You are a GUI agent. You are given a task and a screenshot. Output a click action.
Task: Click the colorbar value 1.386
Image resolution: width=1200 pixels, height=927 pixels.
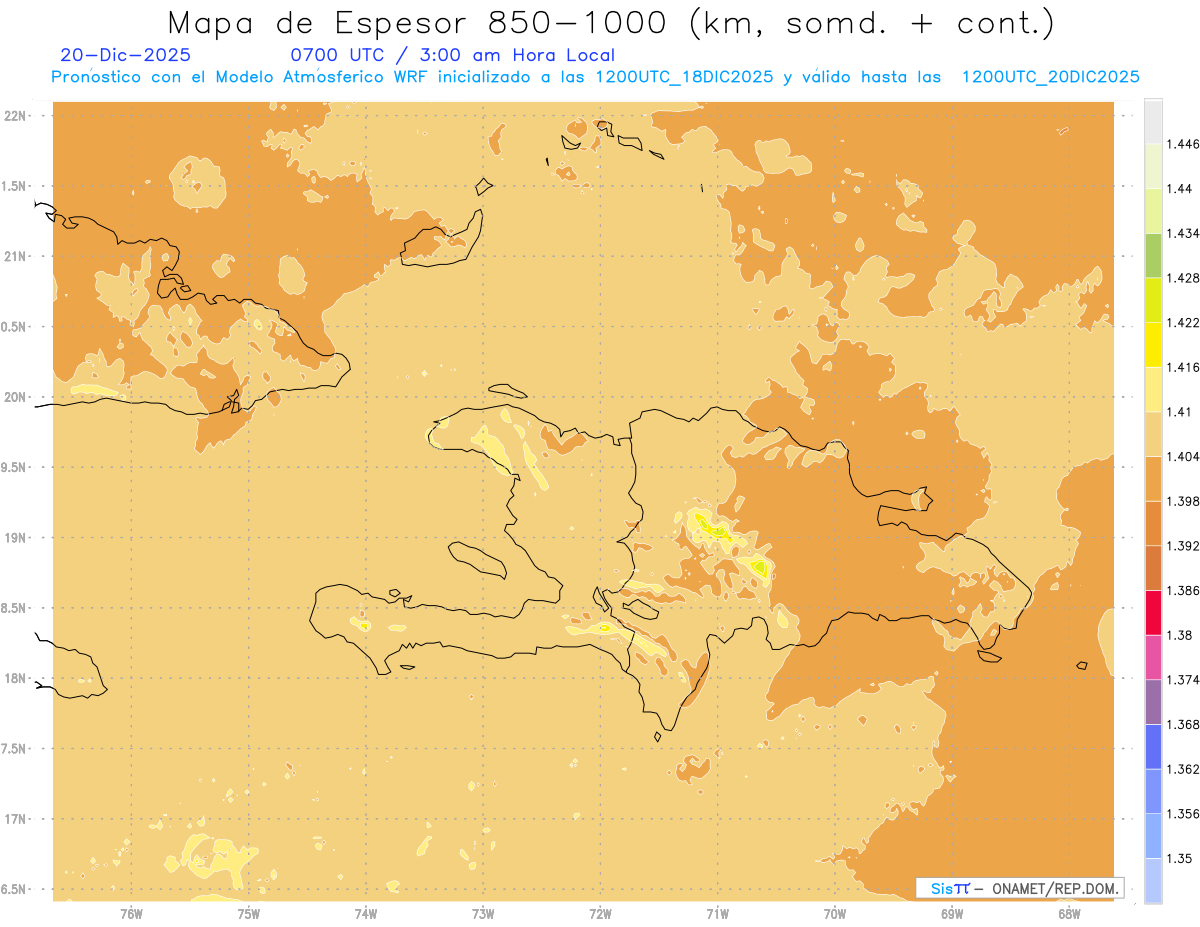[x=1184, y=590]
